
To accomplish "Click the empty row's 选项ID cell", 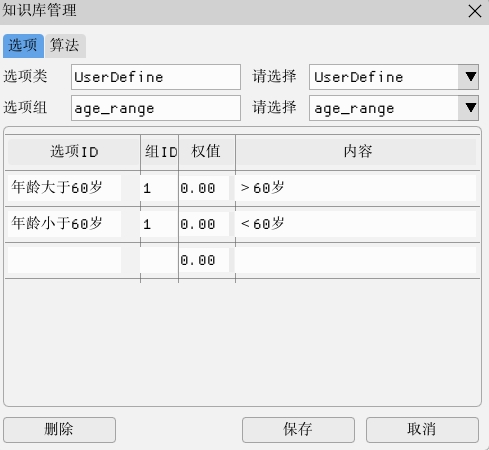I will pyautogui.click(x=64, y=260).
